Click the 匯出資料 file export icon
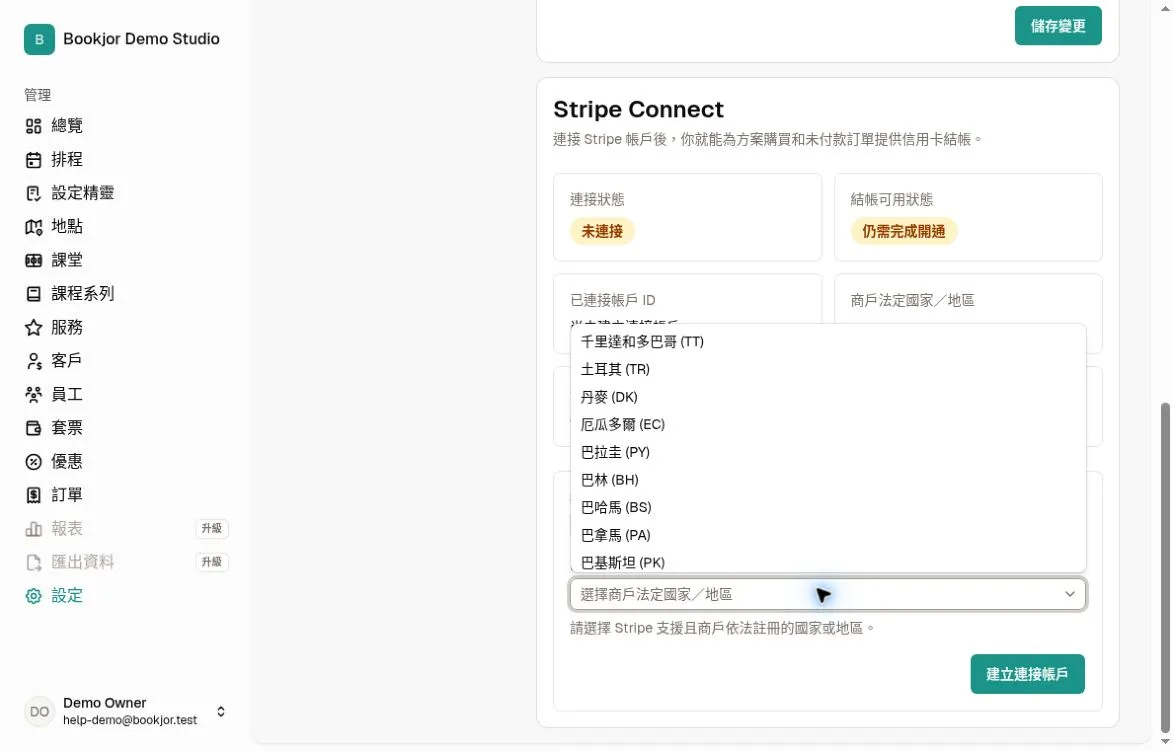The image size is (1173, 751). pos(33,563)
